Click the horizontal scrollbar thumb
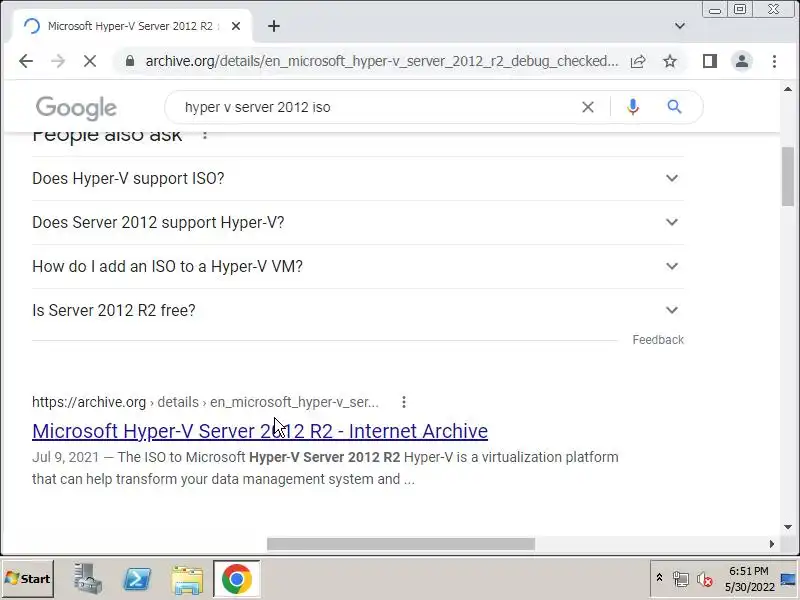This screenshot has width=800, height=600. click(x=401, y=544)
